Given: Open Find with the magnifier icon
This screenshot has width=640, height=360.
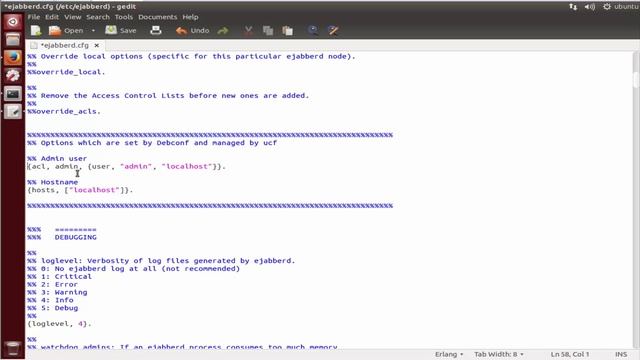Looking at the screenshot, I should (x=313, y=31).
